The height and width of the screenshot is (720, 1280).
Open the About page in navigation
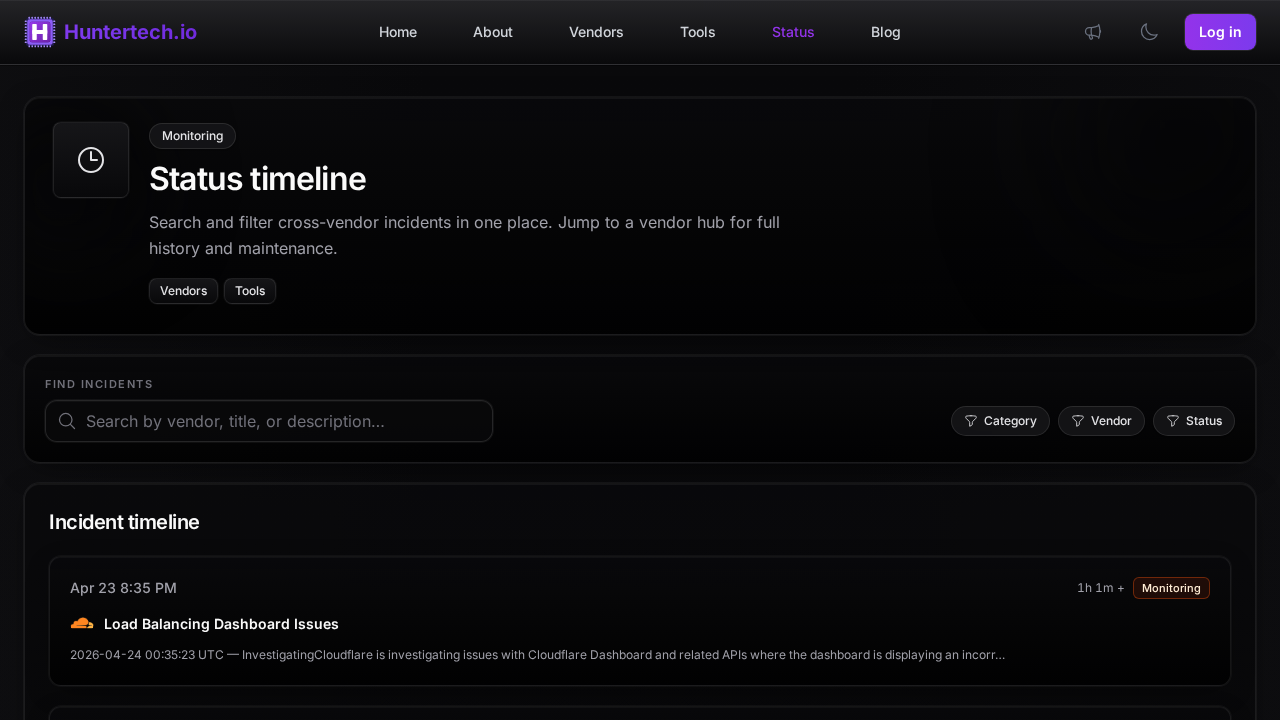tap(493, 32)
